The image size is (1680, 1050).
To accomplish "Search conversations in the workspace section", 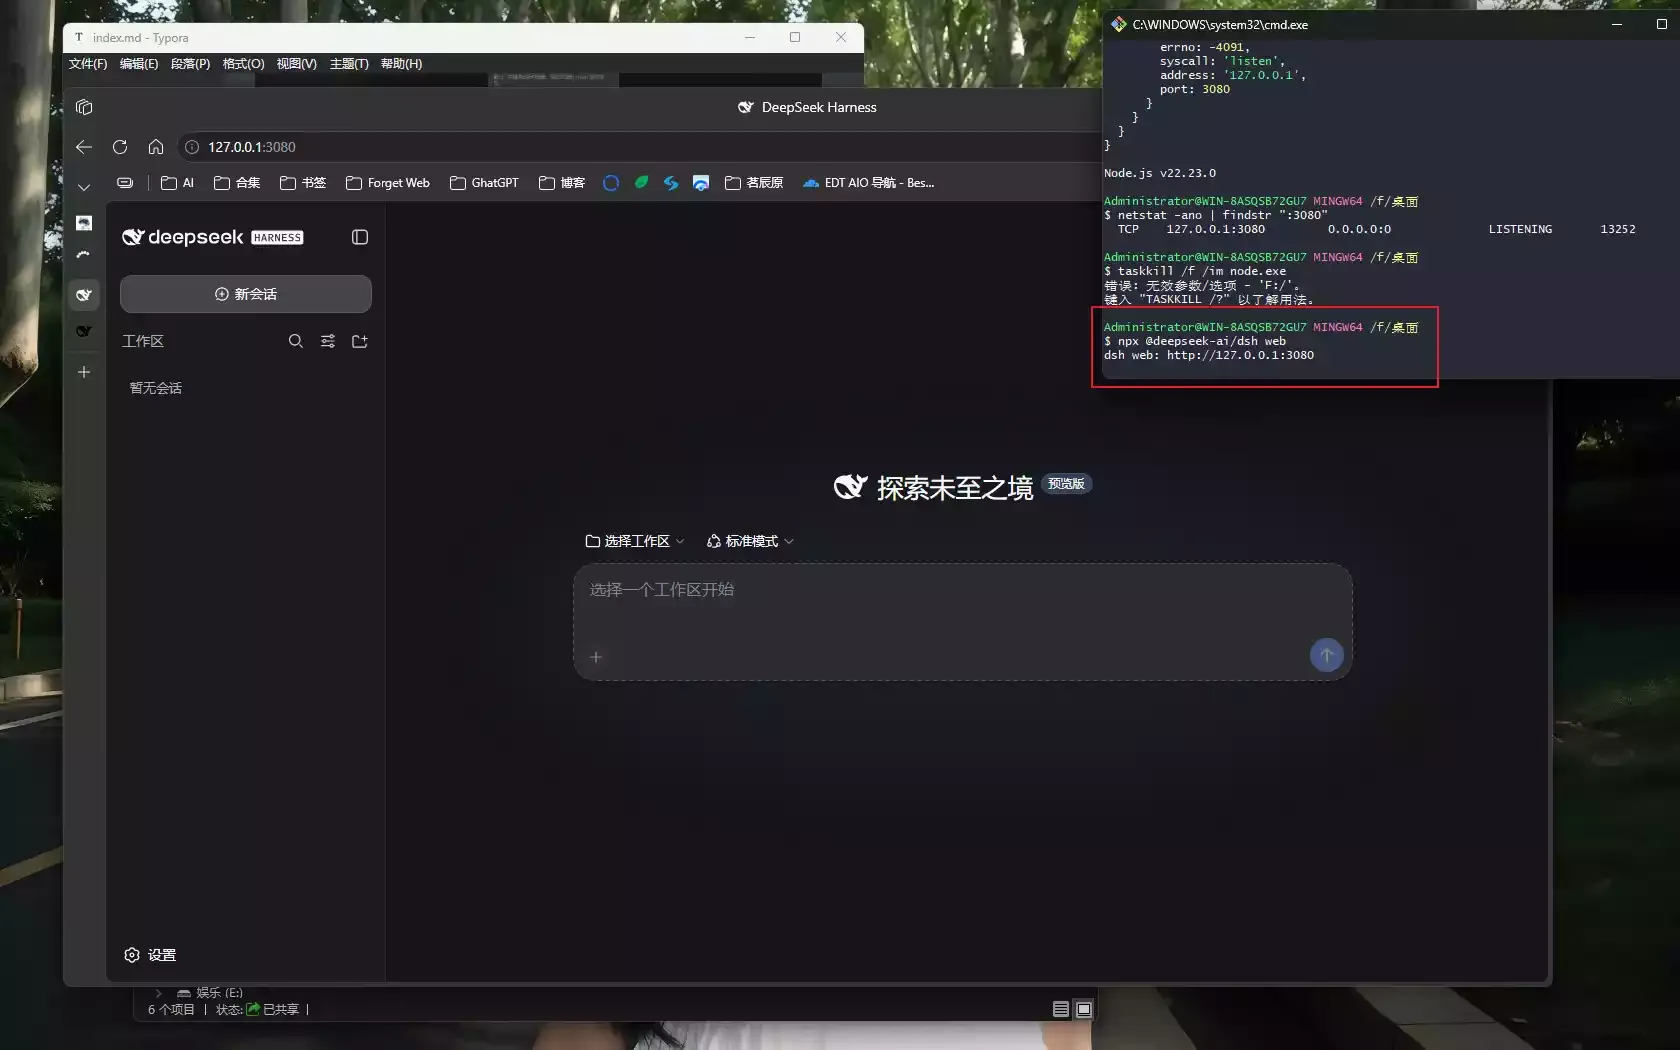I will point(296,341).
